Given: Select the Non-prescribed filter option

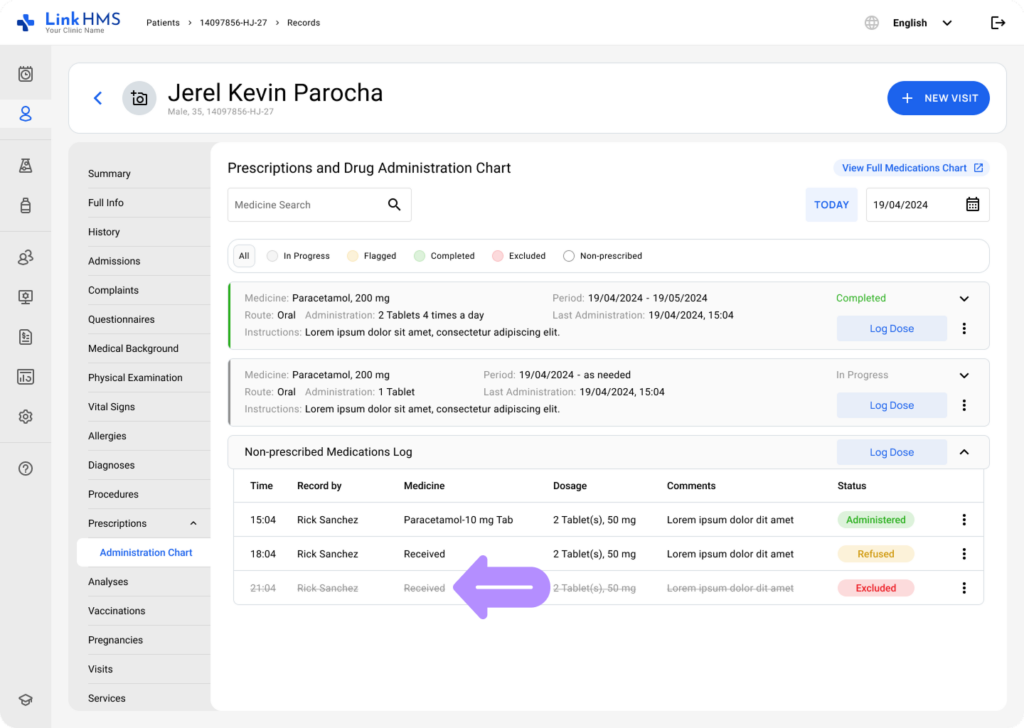Looking at the screenshot, I should 602,256.
